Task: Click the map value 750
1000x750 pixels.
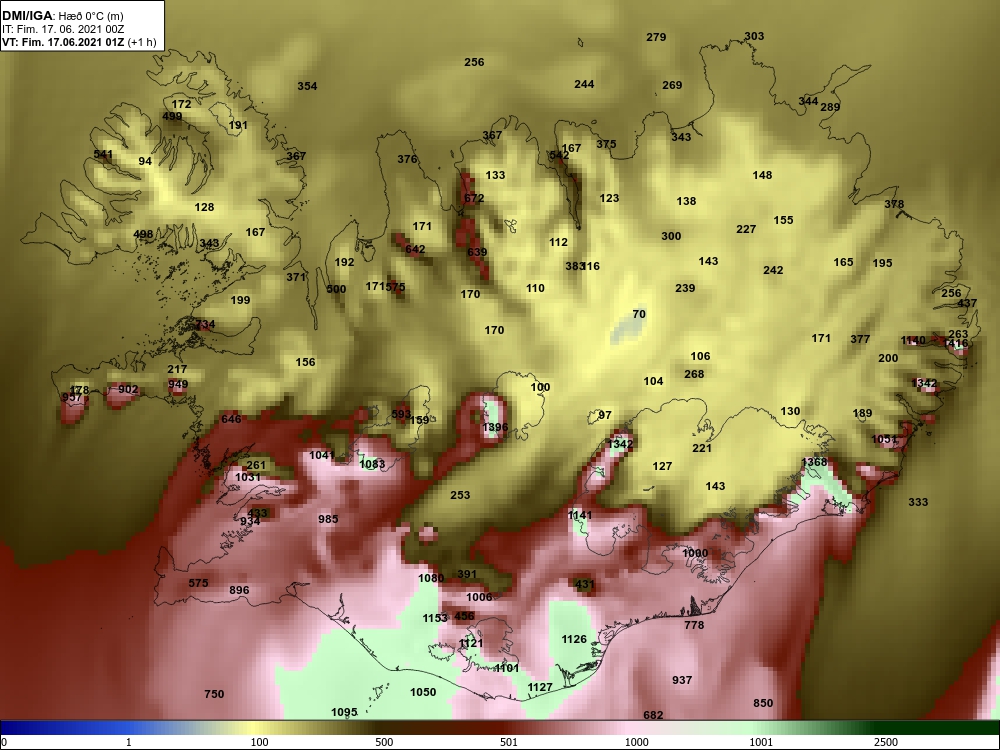Action: (214, 695)
